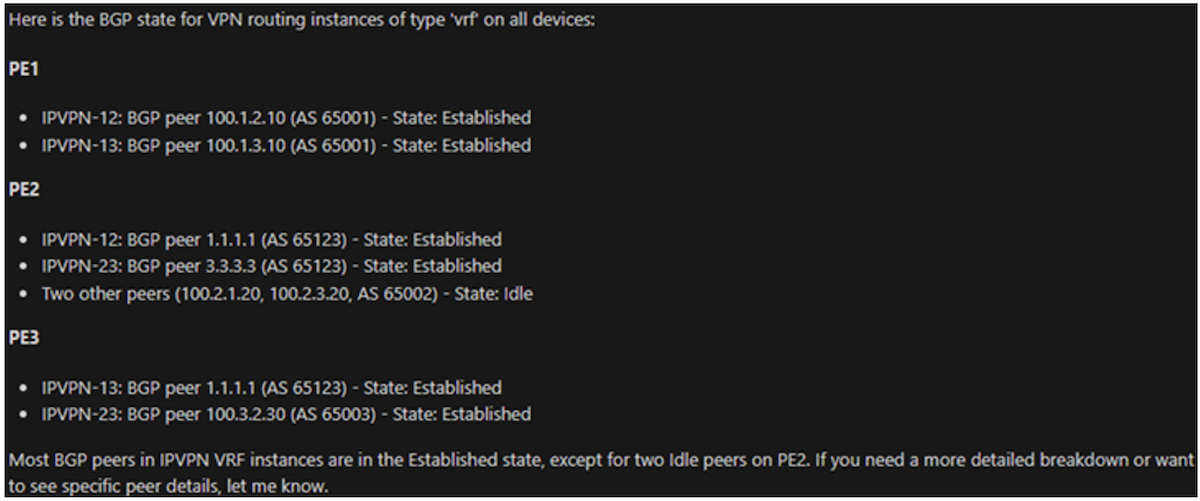Click the bullet before the 100.1.2.10 peer entry
Image resolution: width=1200 pixels, height=501 pixels.
[x=24, y=118]
